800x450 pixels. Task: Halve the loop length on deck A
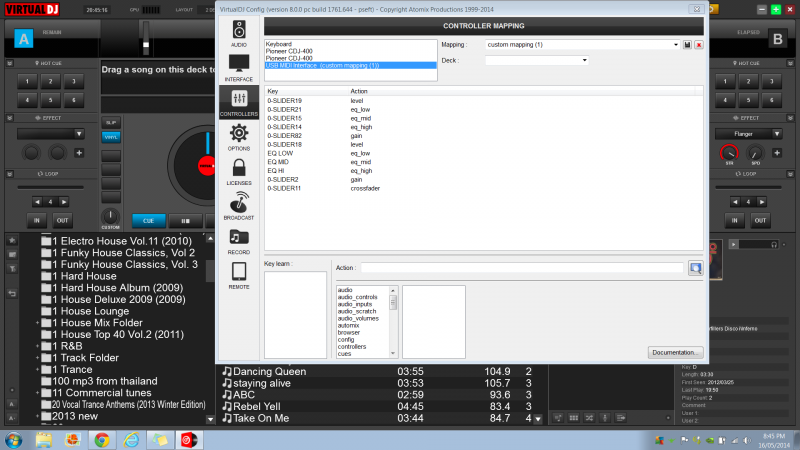[37, 202]
